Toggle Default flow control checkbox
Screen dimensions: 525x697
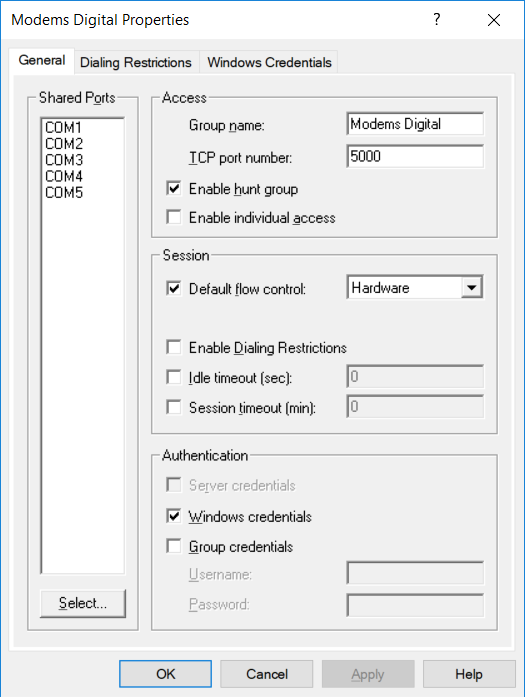(173, 288)
